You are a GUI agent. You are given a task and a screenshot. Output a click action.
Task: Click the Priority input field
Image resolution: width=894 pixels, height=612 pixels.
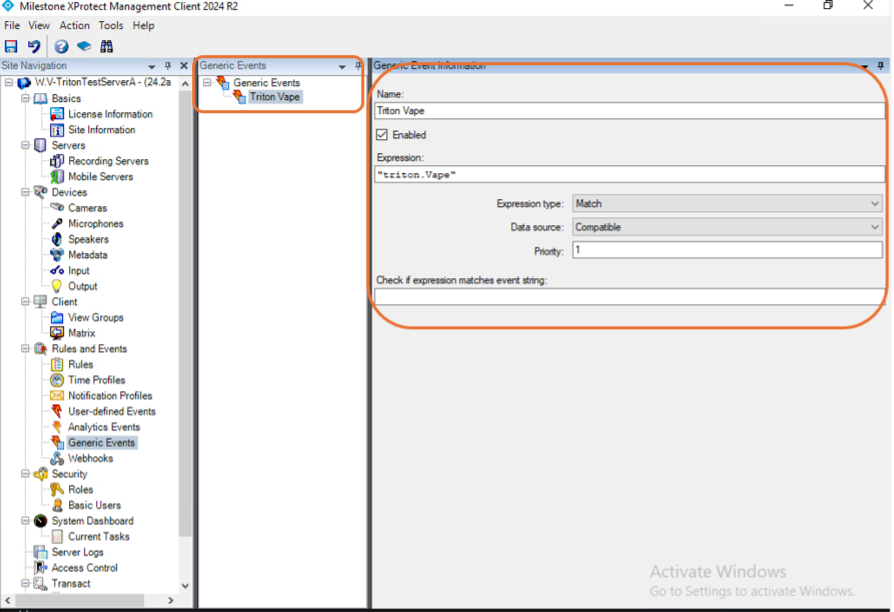[x=727, y=250]
